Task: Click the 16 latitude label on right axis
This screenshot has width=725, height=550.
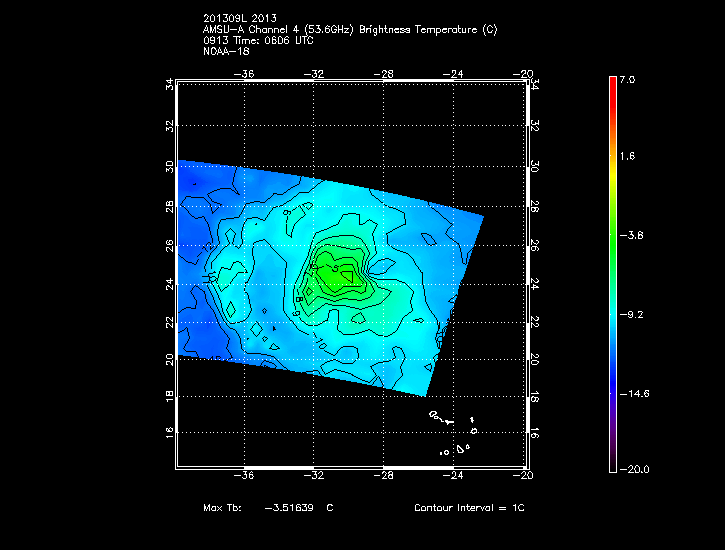Action: (x=534, y=433)
